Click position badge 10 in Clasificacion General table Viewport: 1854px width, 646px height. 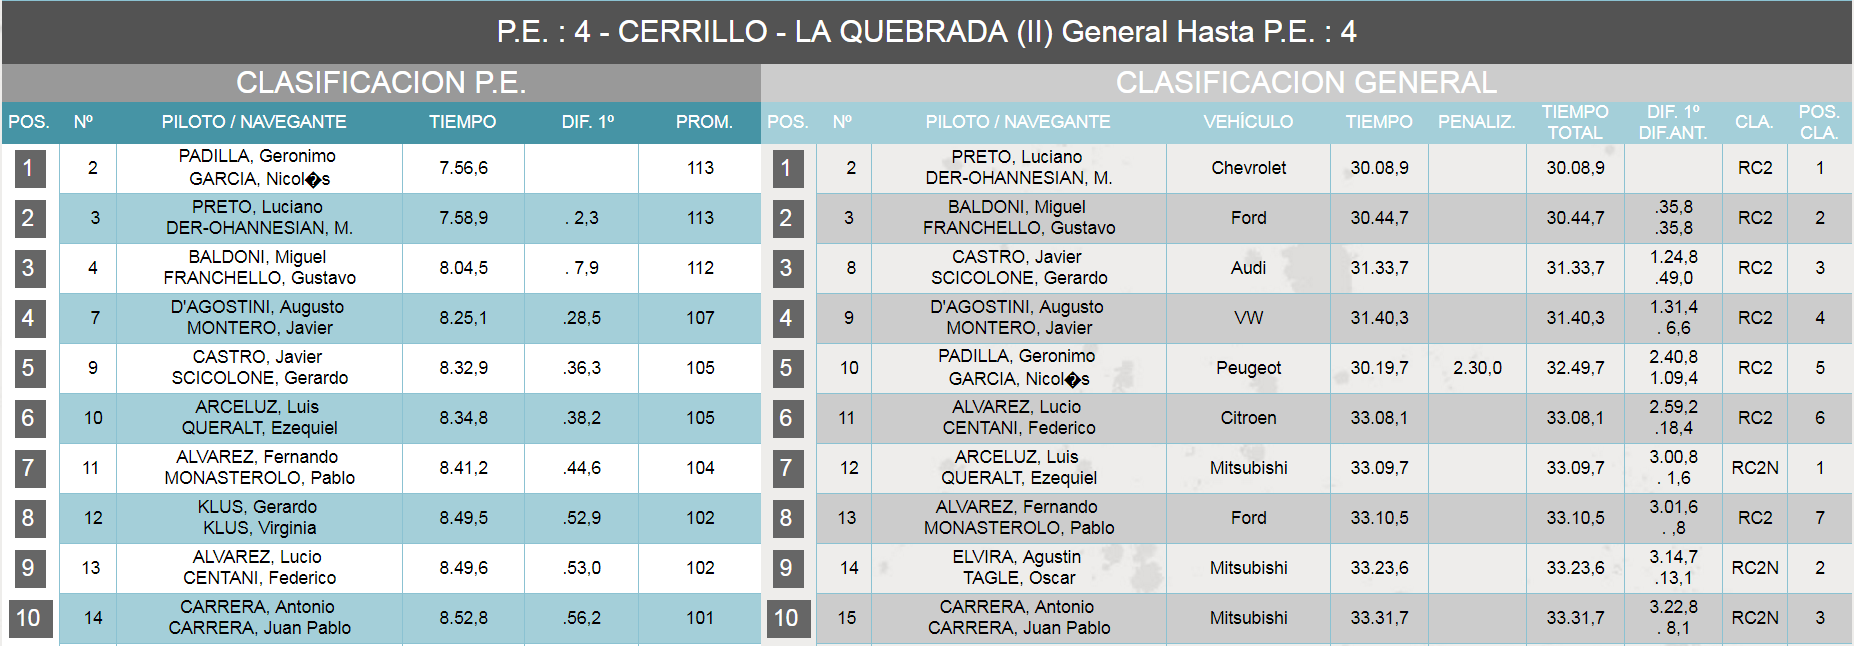787,618
